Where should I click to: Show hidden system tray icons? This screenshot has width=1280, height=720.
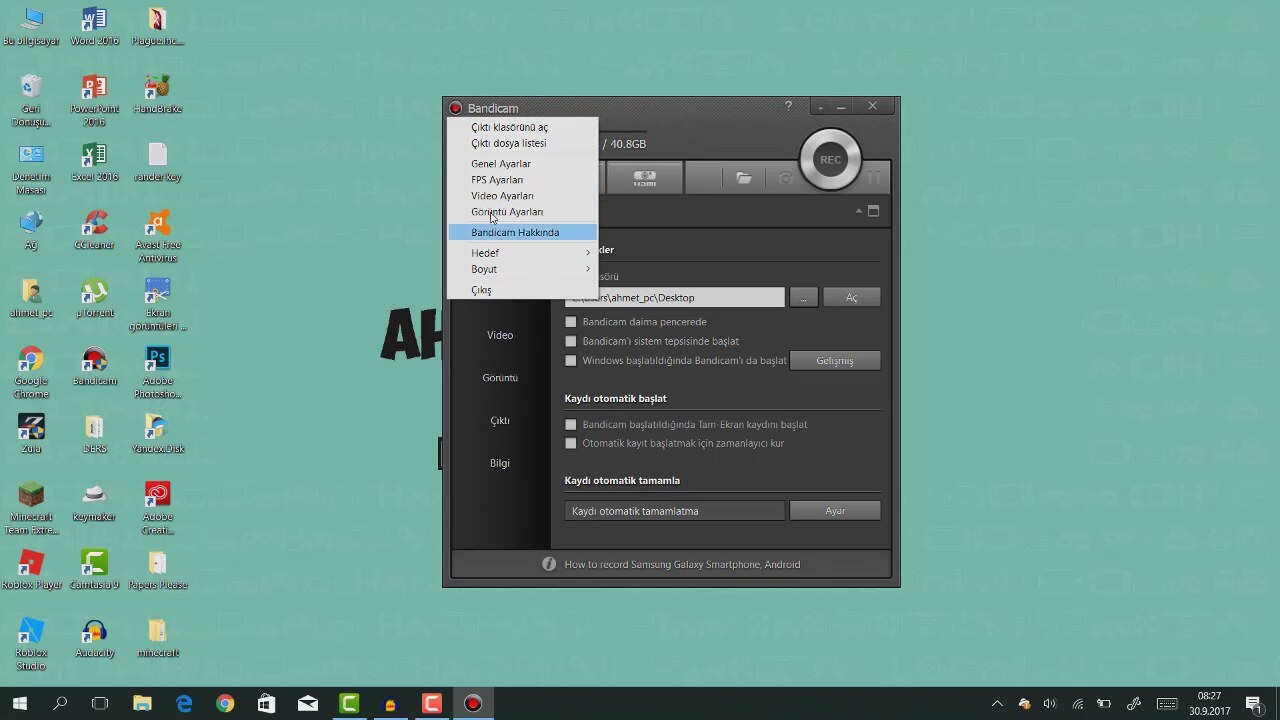click(x=996, y=704)
